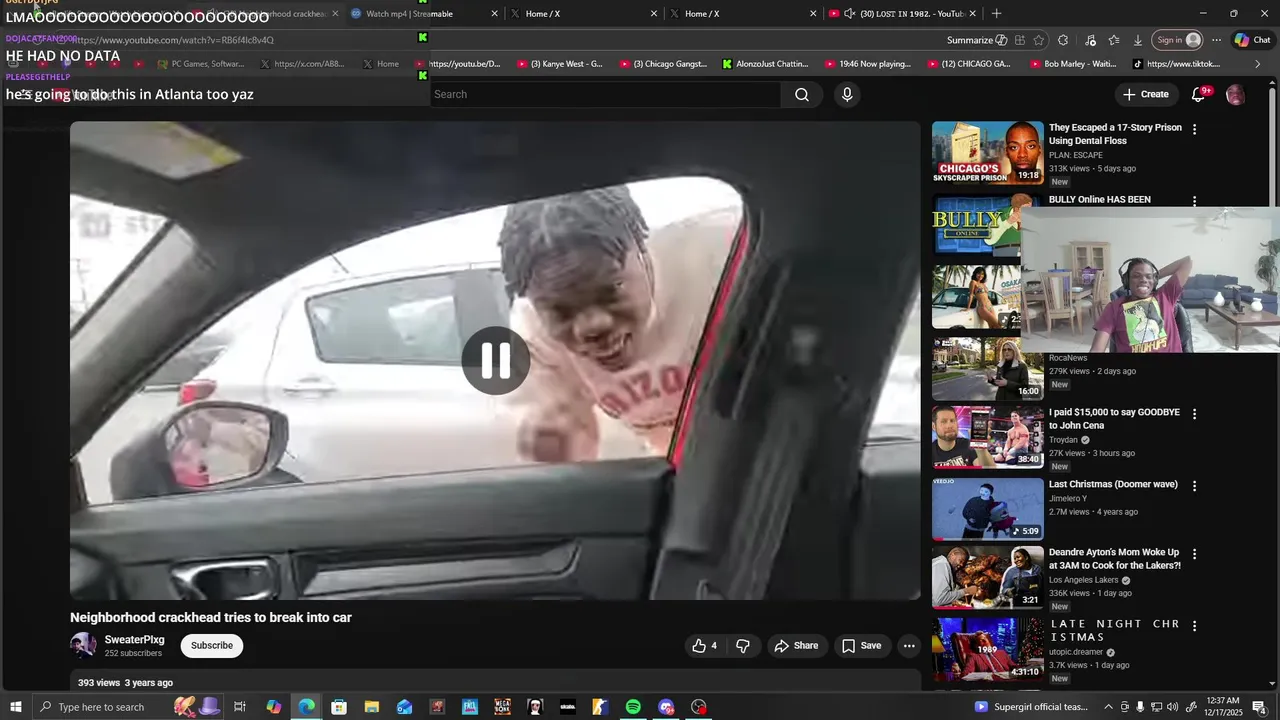1280x720 pixels.
Task: Open options for 'I paid $15,000' video
Action: 1194,414
